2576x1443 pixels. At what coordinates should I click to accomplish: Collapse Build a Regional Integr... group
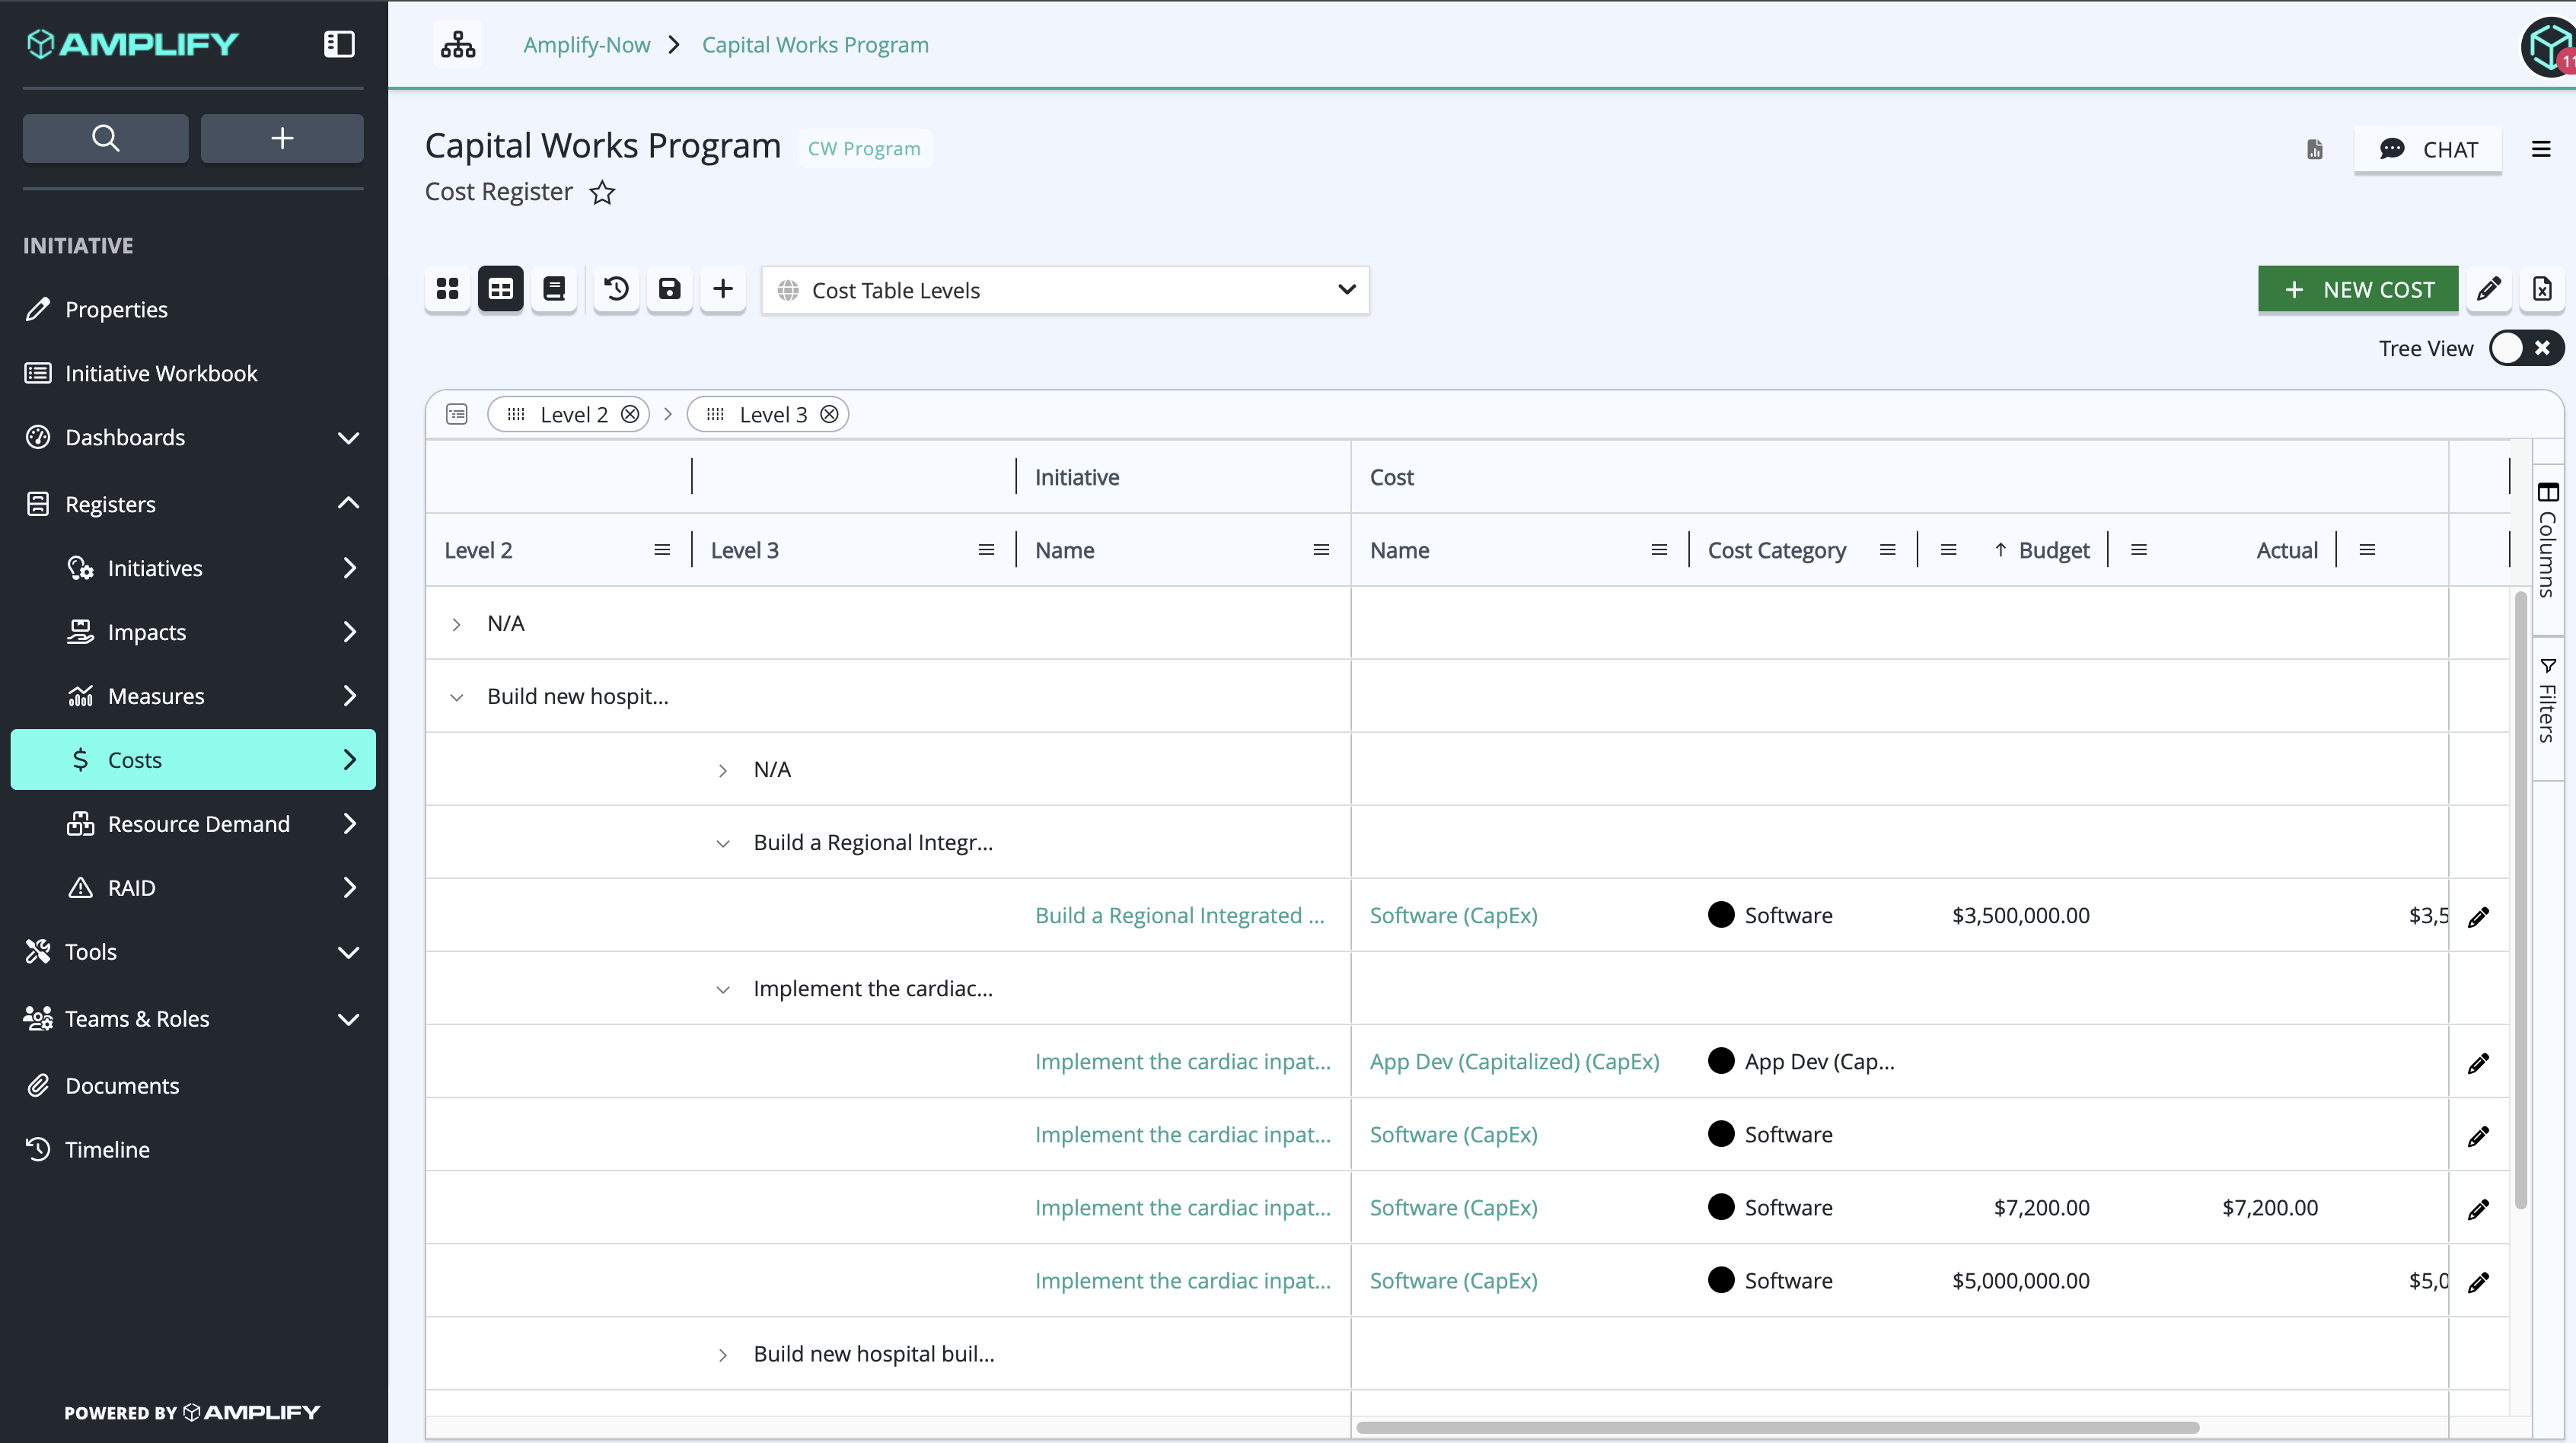click(x=723, y=844)
